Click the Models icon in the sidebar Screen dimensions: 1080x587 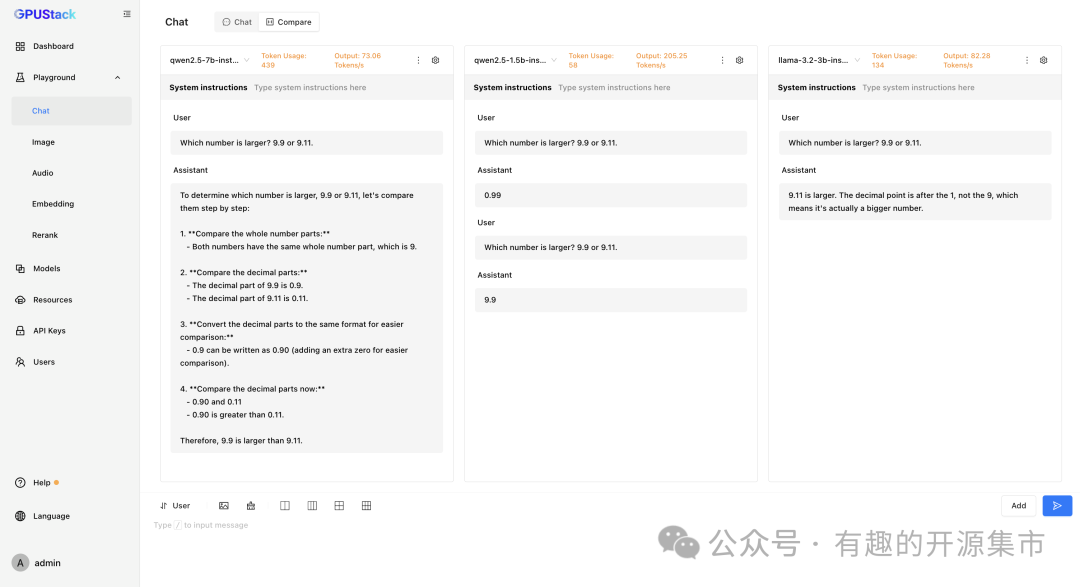[x=20, y=269]
